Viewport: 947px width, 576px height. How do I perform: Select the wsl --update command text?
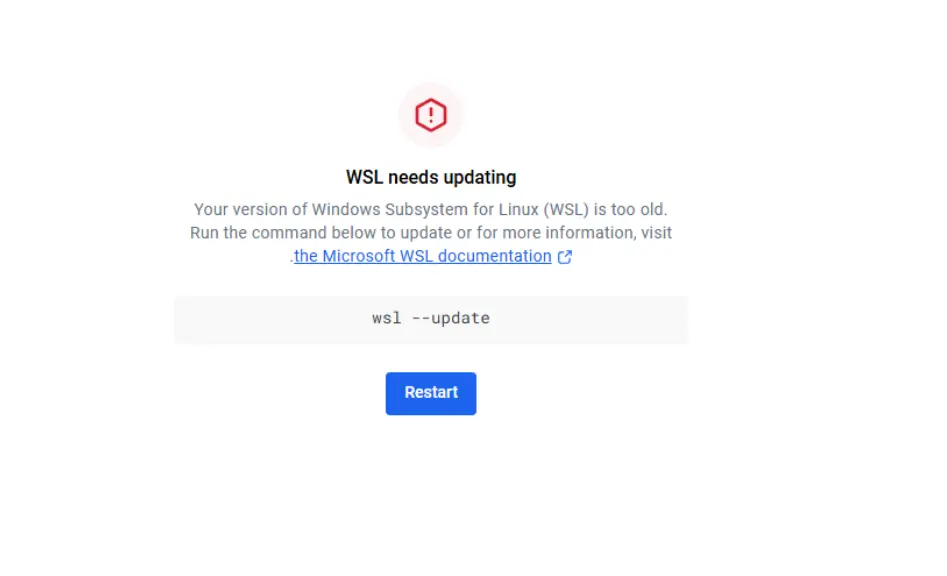pos(431,318)
